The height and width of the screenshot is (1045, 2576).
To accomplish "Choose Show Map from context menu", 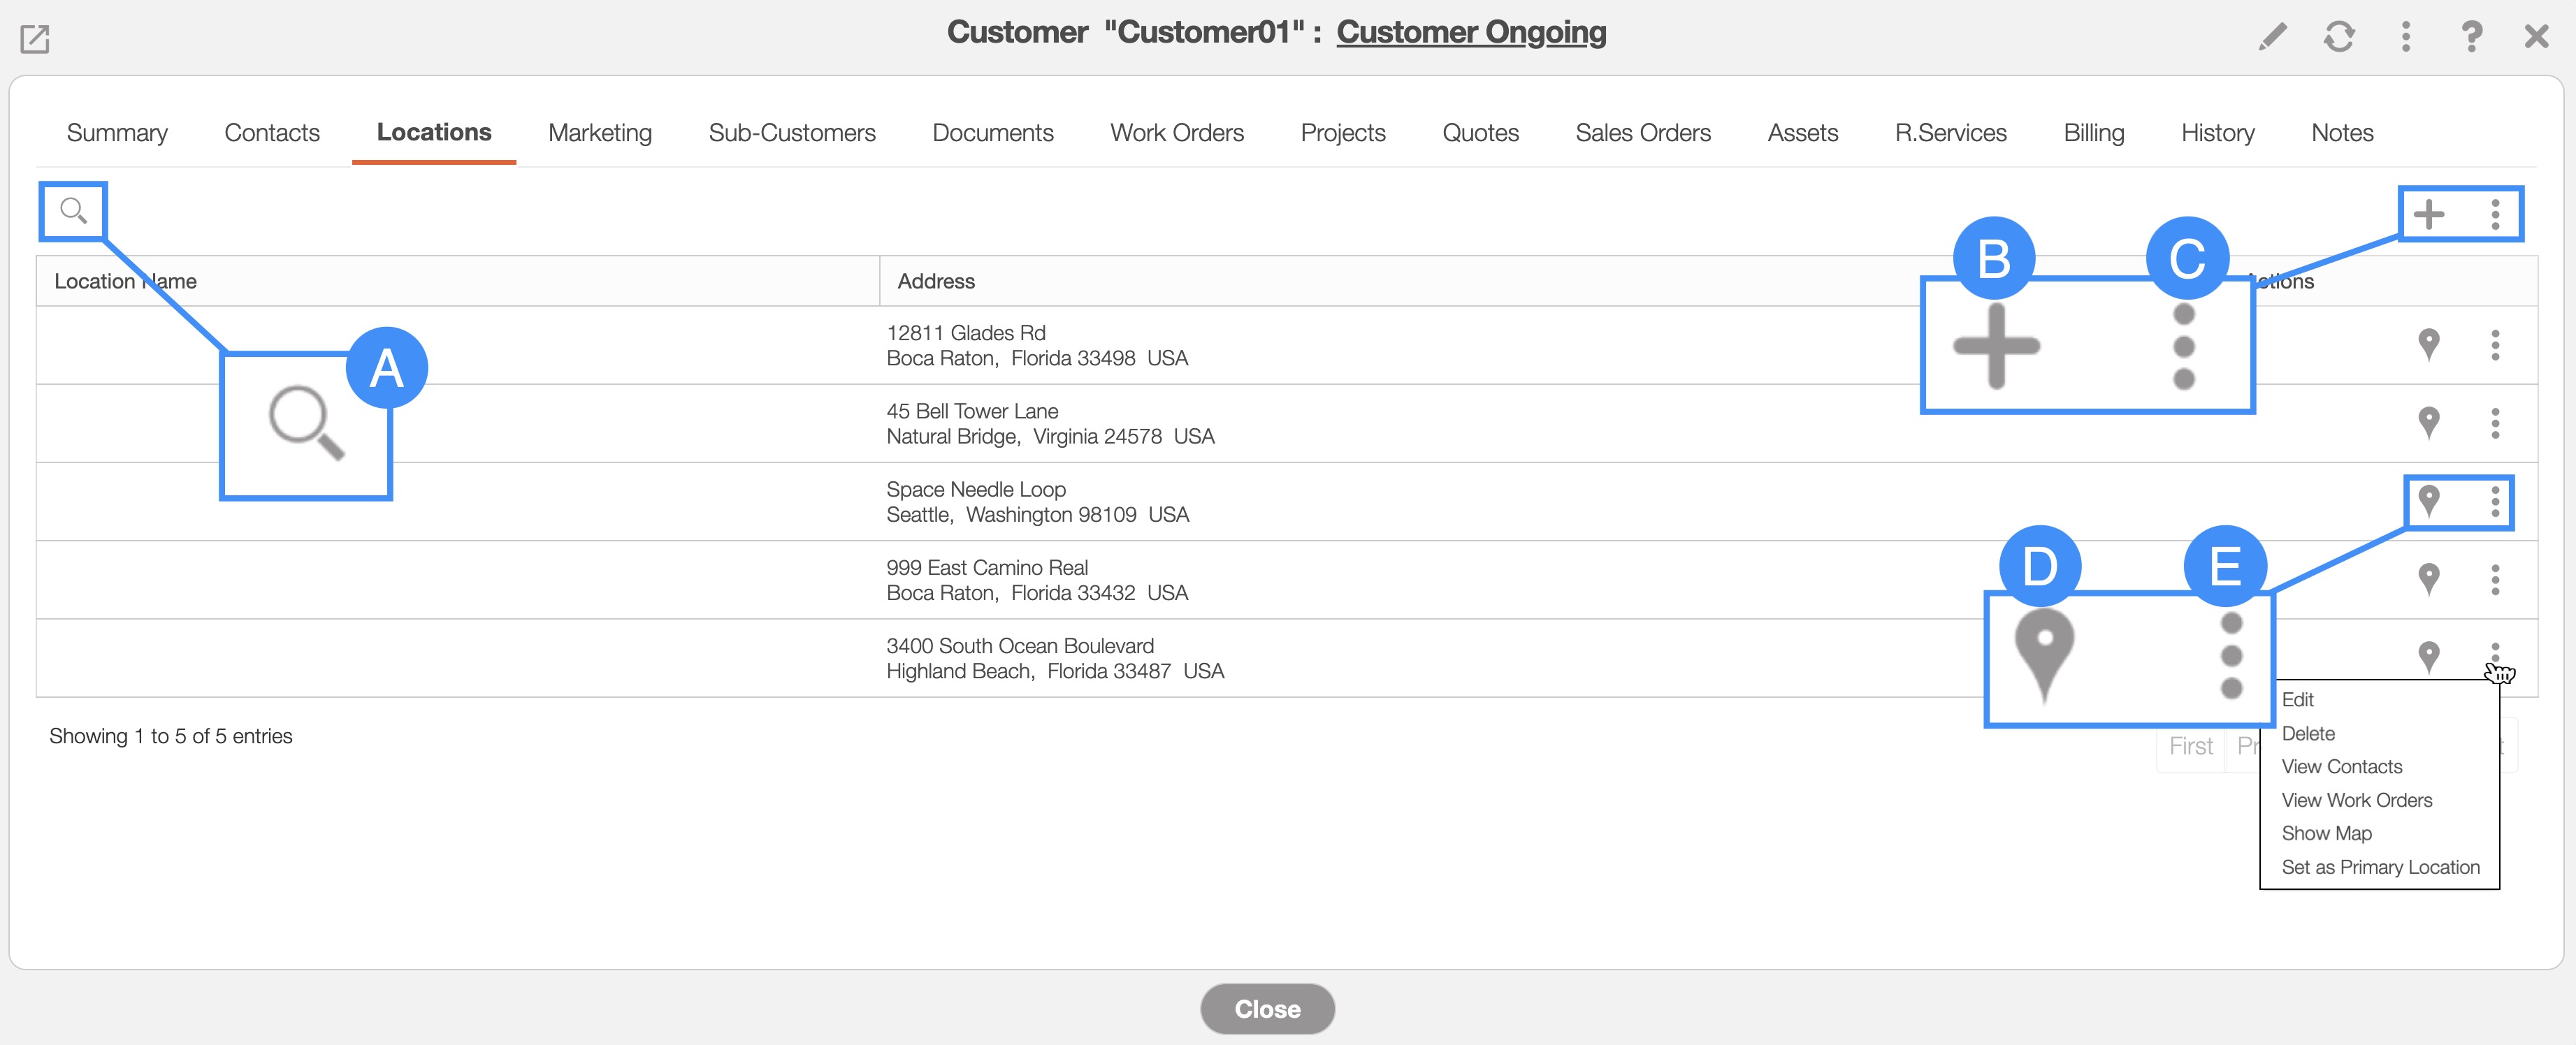I will pyautogui.click(x=2326, y=833).
